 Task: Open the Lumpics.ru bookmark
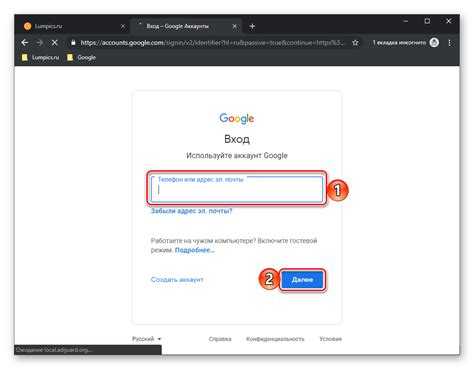(40, 58)
